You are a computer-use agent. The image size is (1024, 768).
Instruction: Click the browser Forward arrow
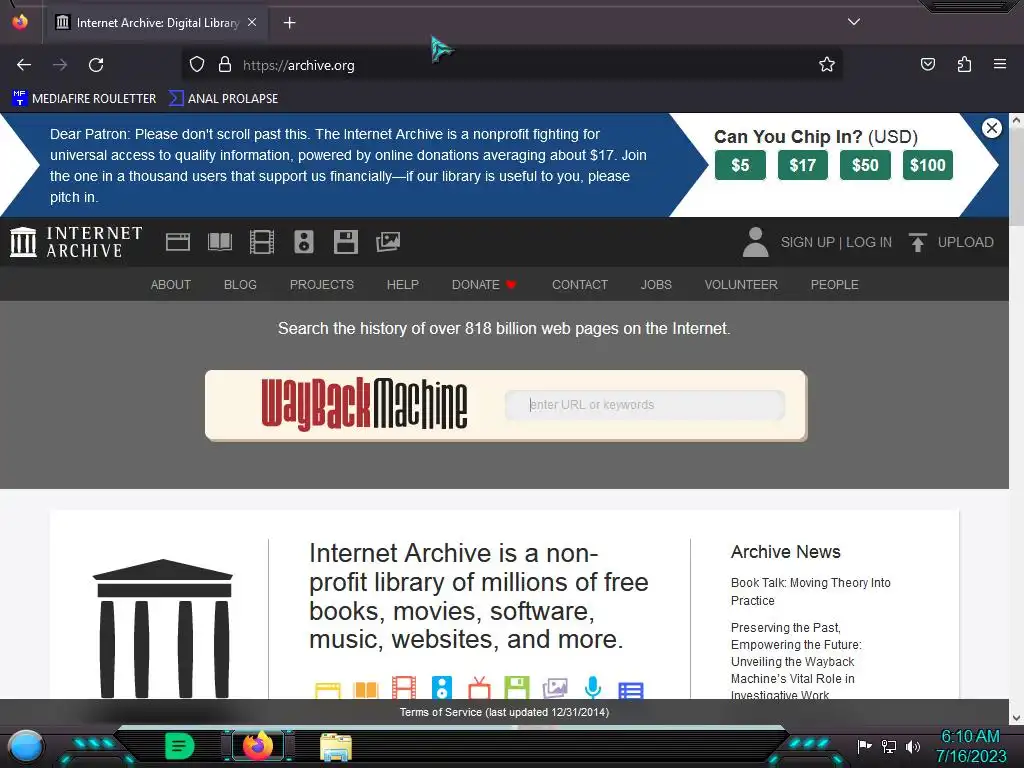coord(60,65)
